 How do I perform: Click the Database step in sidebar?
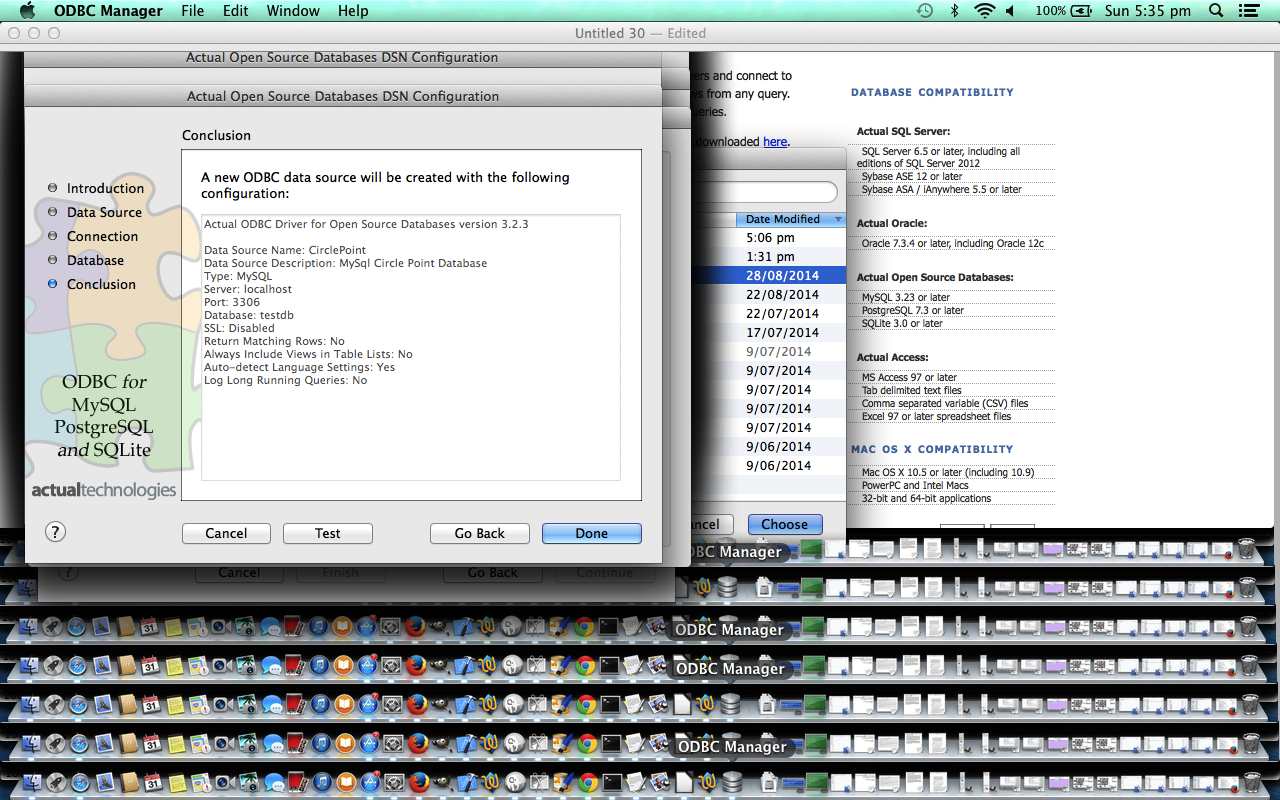tap(95, 260)
